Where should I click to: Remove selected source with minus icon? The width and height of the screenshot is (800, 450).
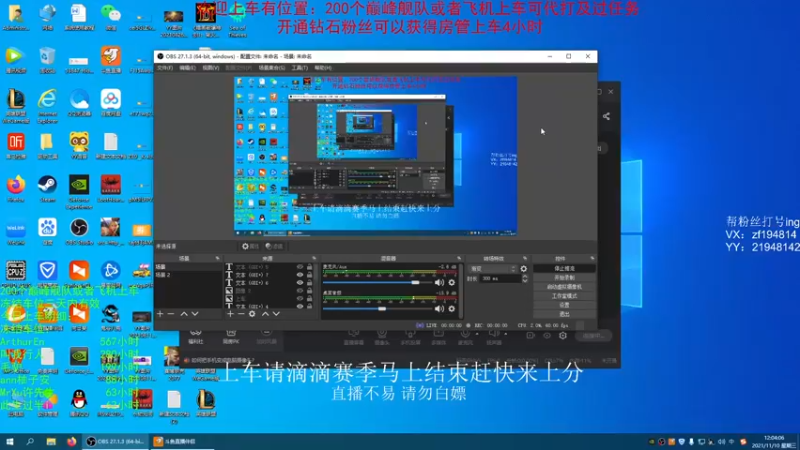[241, 314]
